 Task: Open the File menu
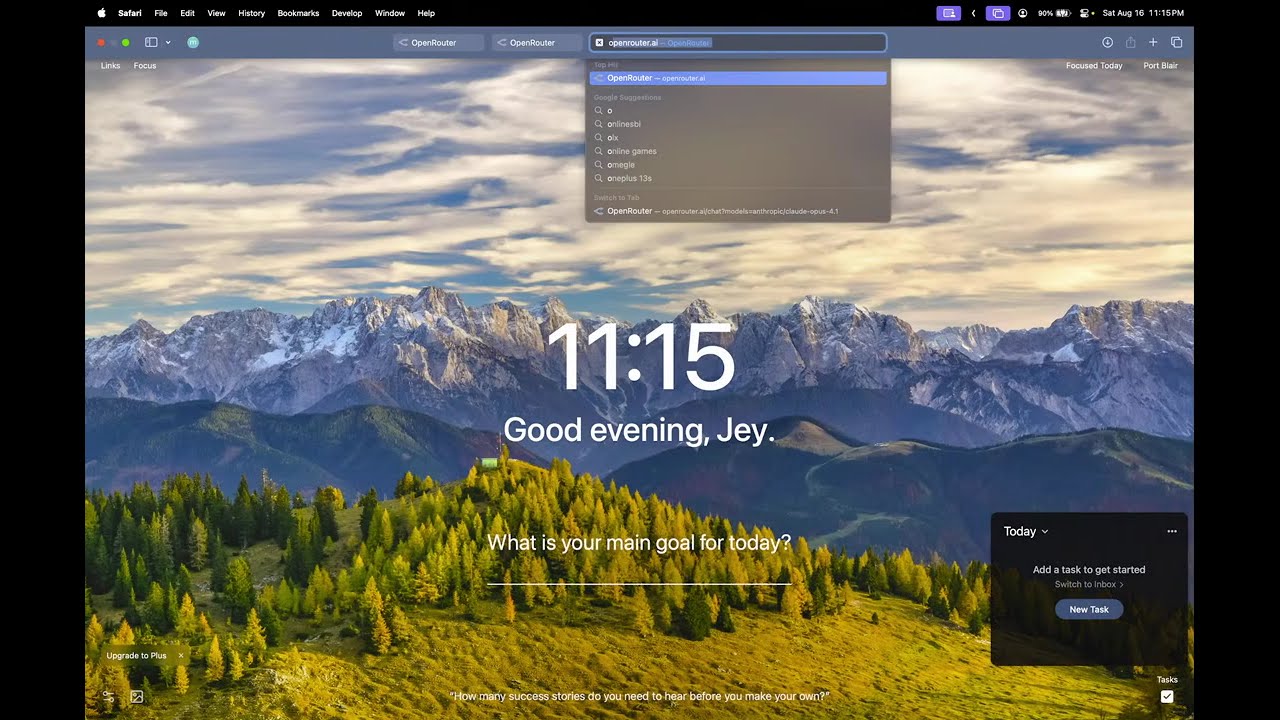coord(161,13)
